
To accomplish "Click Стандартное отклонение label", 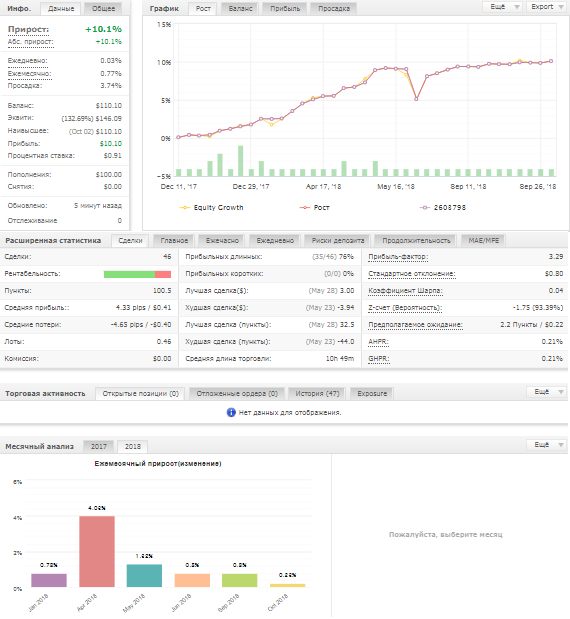I will (412, 274).
